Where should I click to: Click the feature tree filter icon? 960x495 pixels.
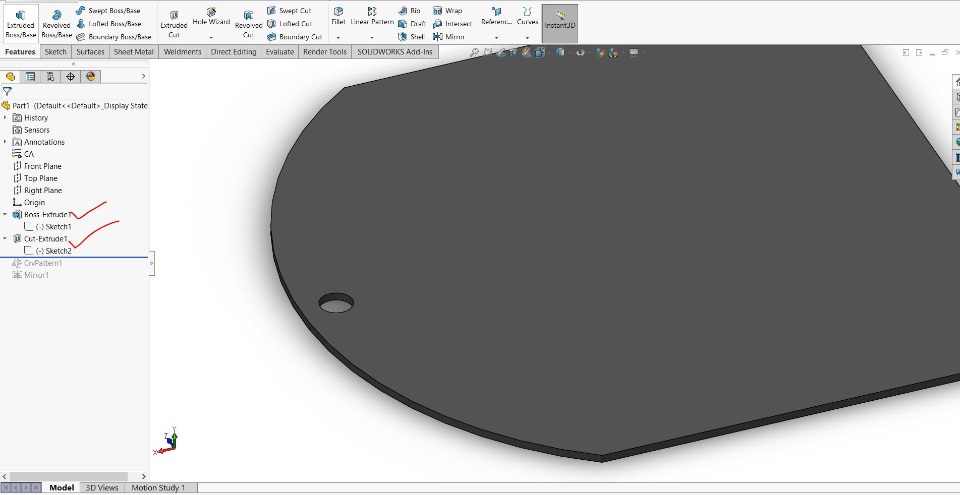(7, 91)
